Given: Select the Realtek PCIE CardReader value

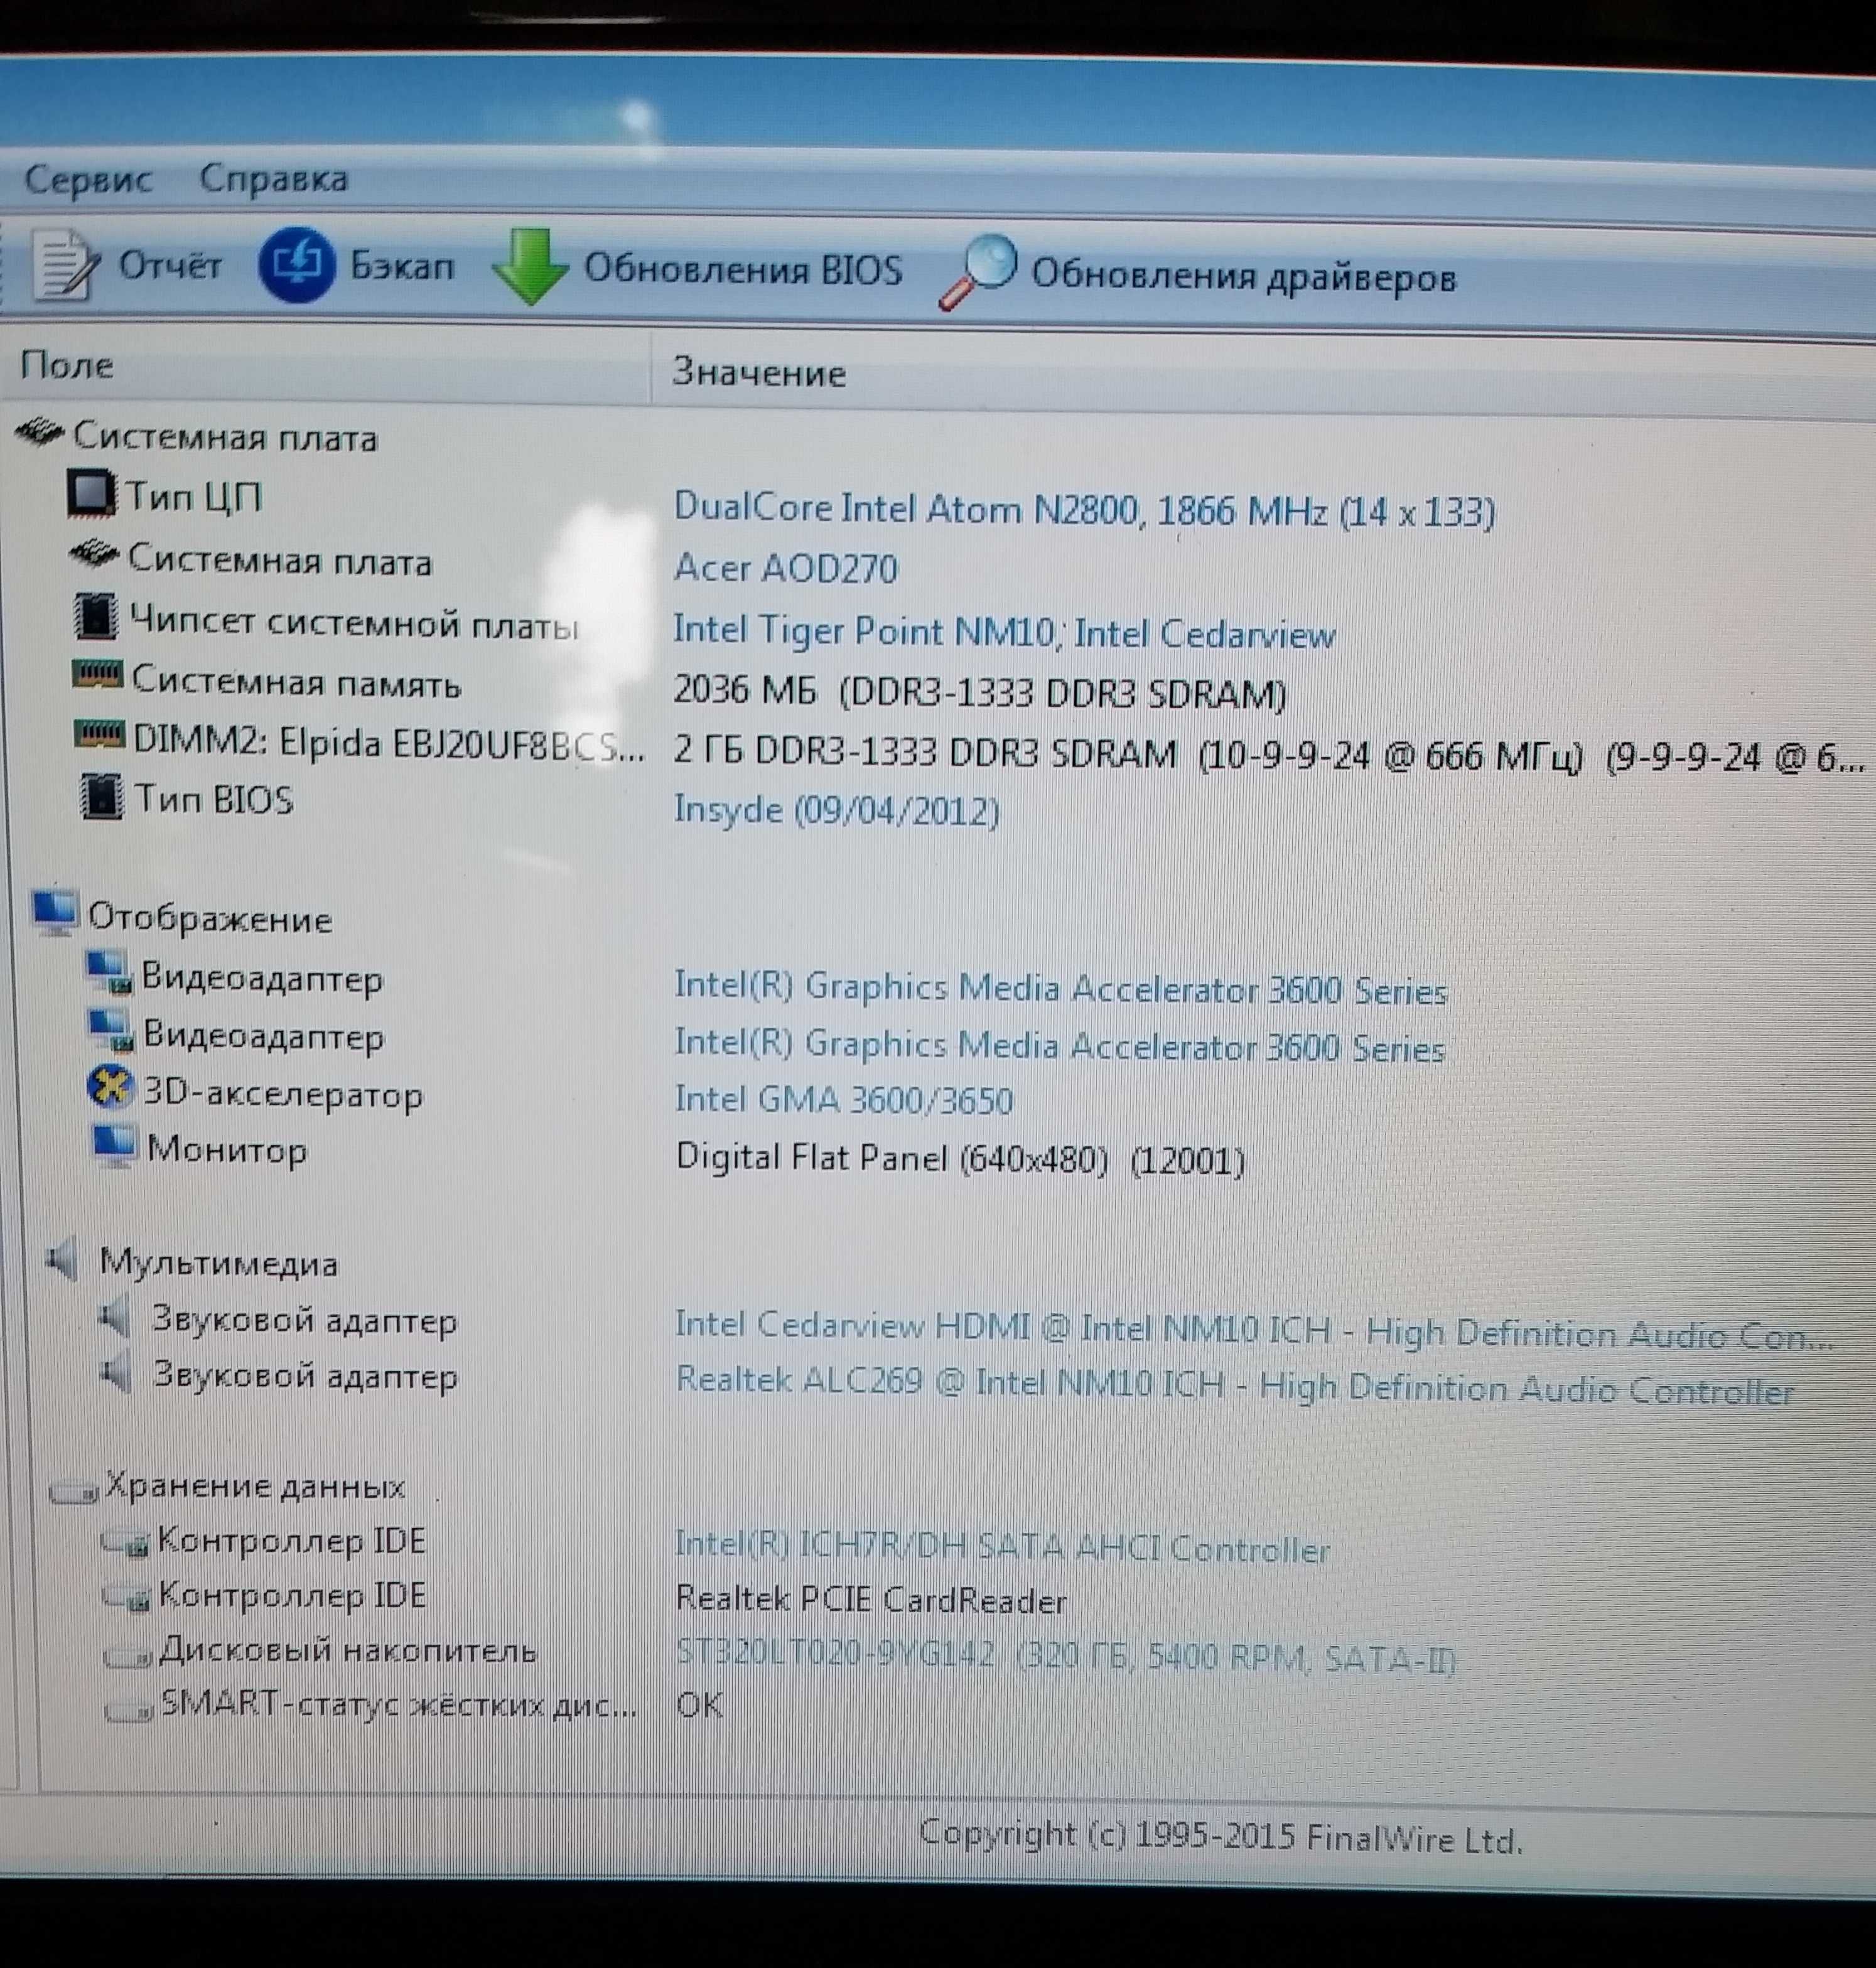Looking at the screenshot, I should [x=871, y=1600].
